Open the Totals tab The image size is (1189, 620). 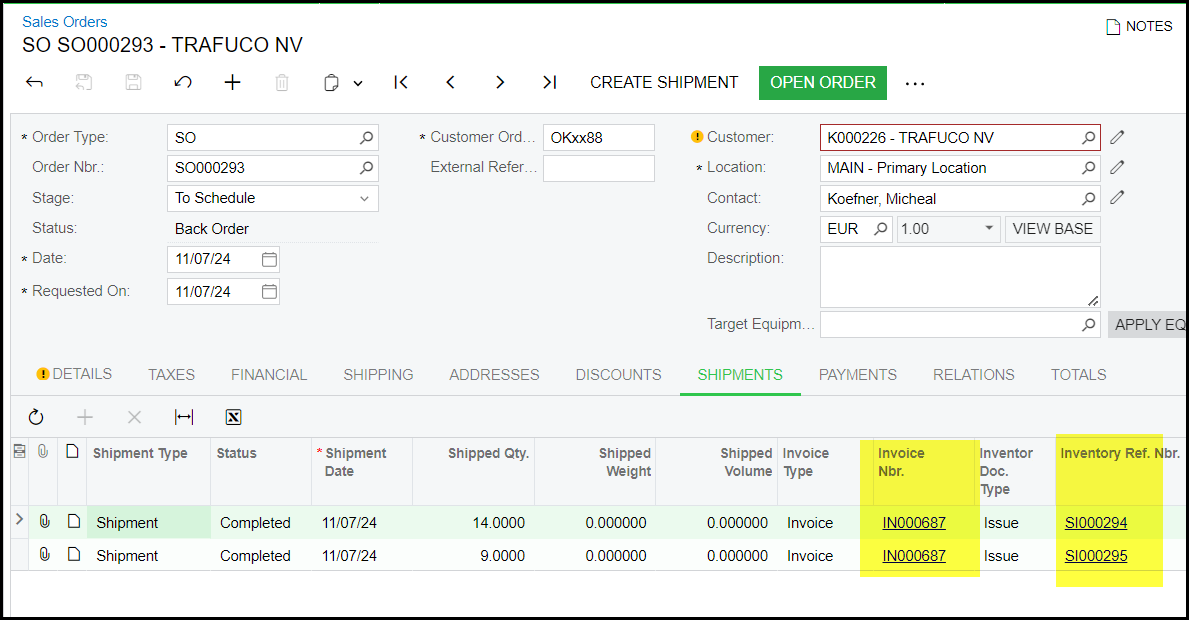(x=1078, y=375)
